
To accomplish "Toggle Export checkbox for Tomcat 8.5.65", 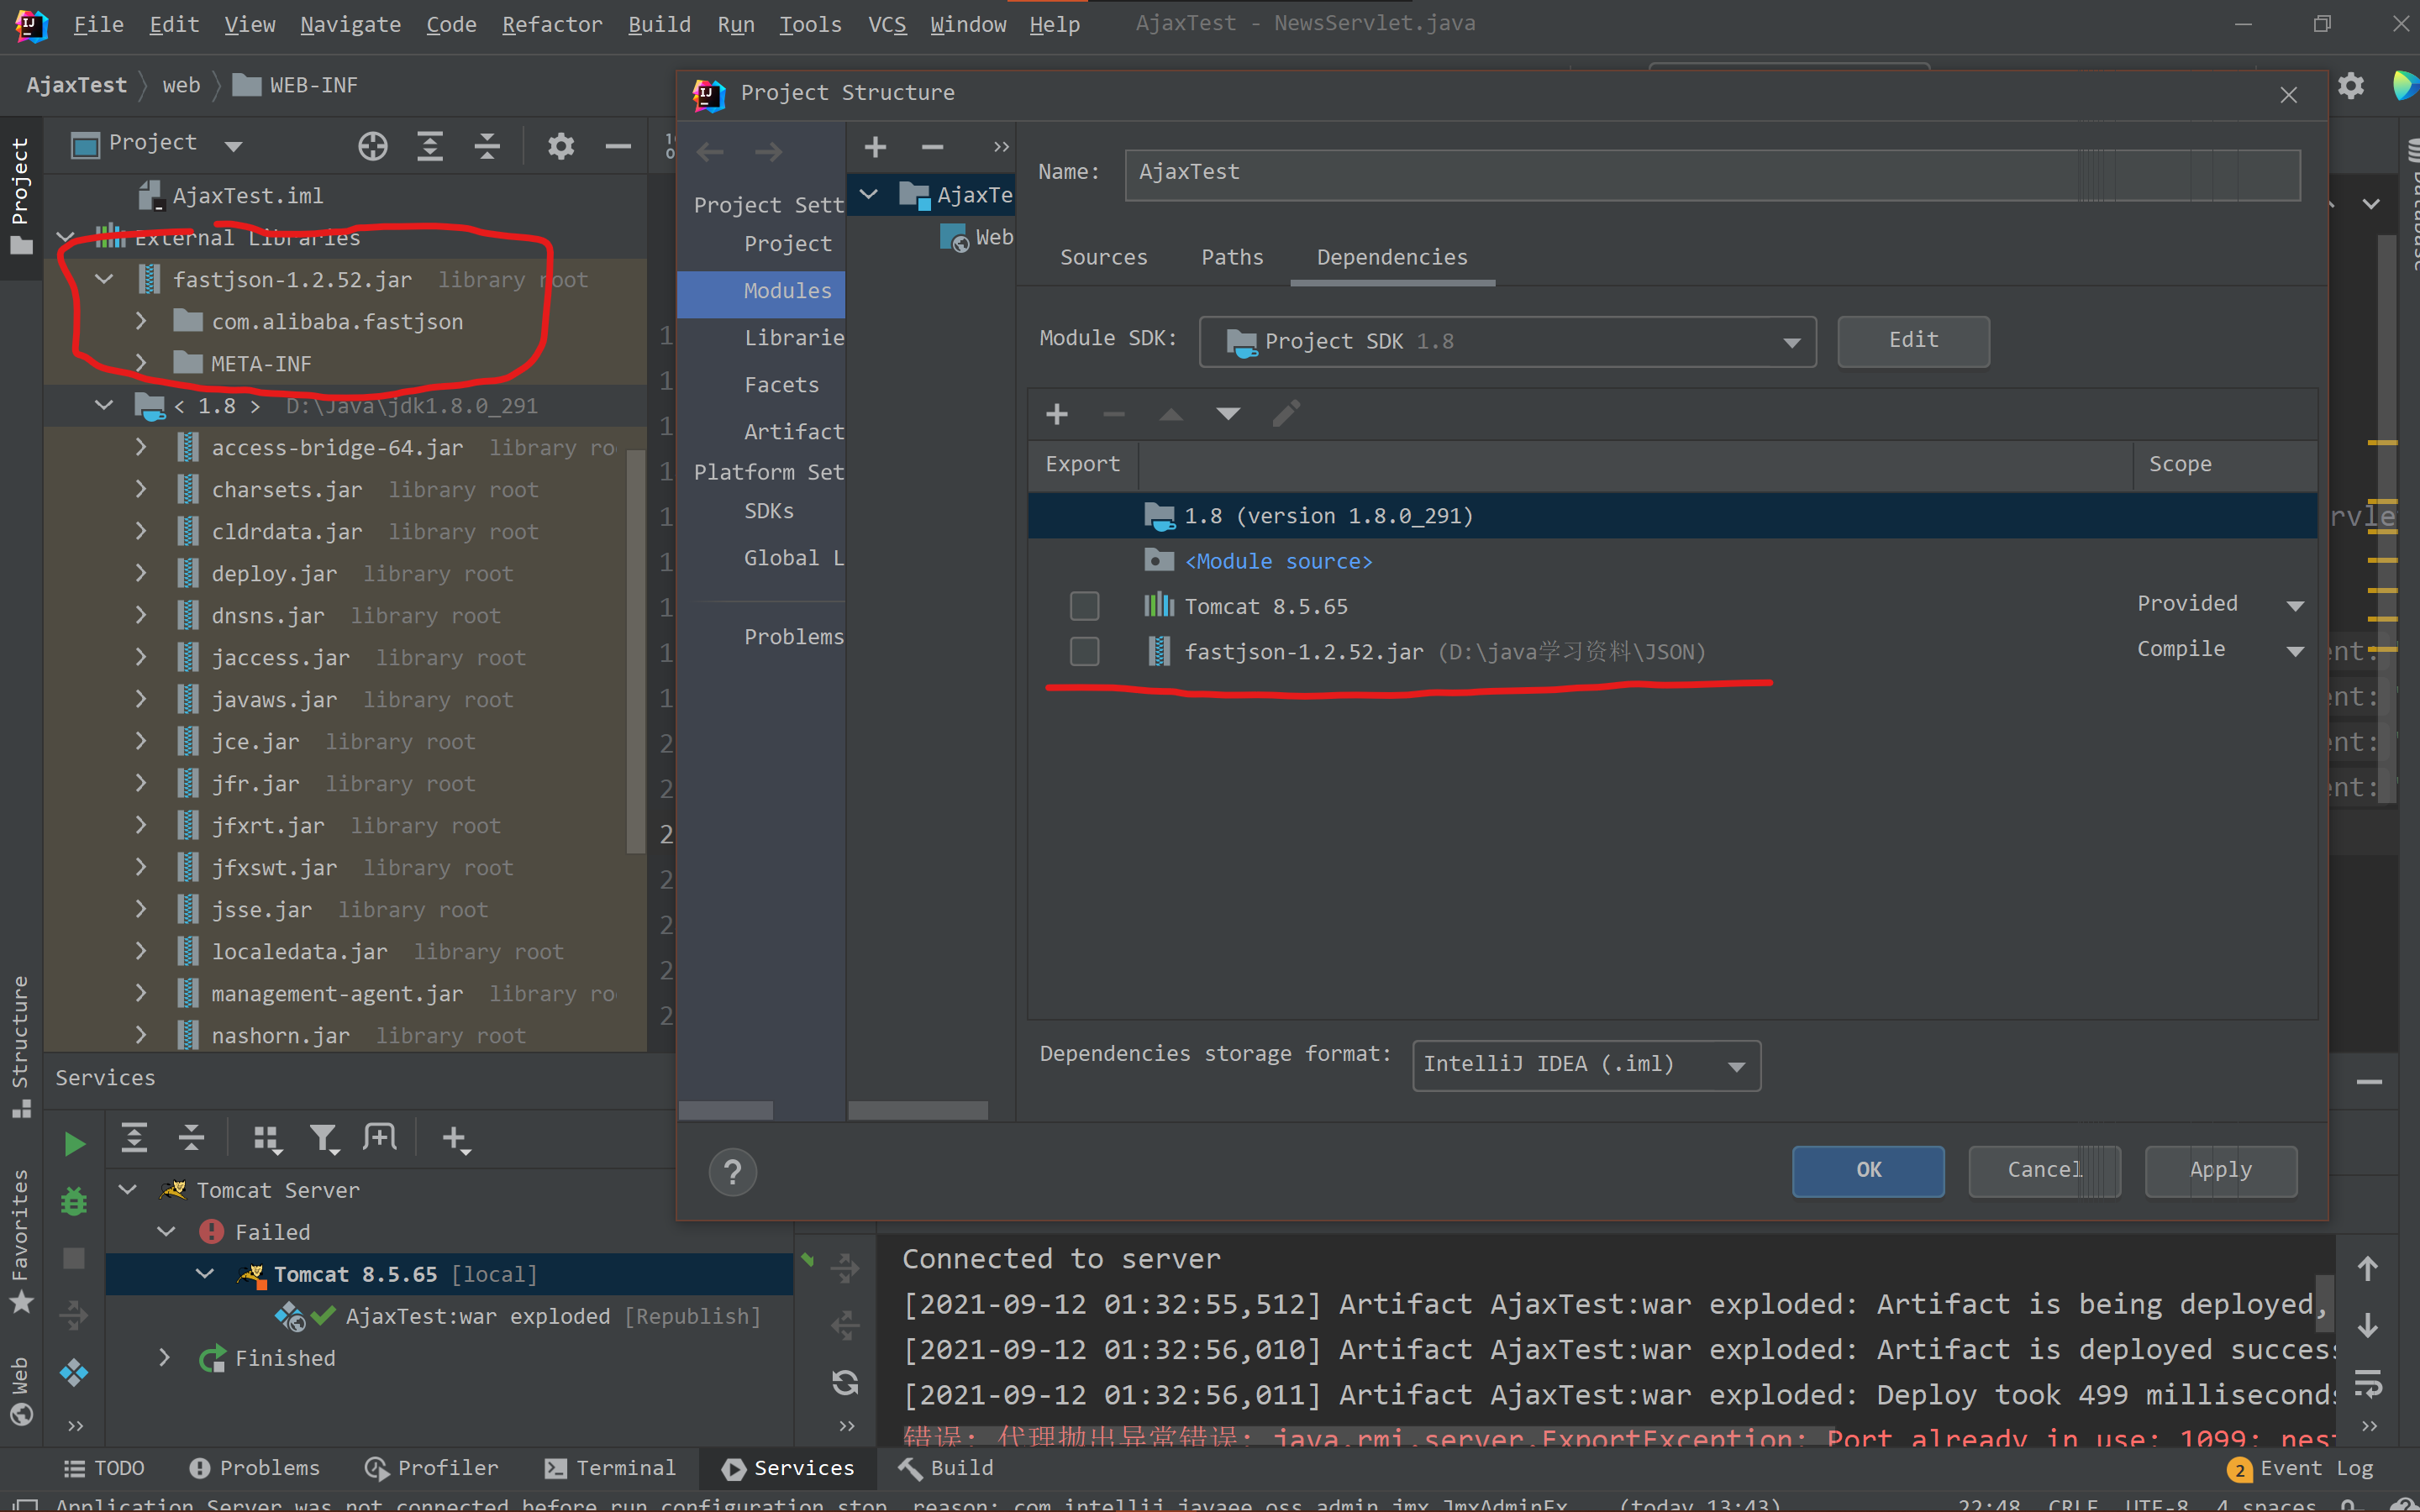I will [1082, 605].
